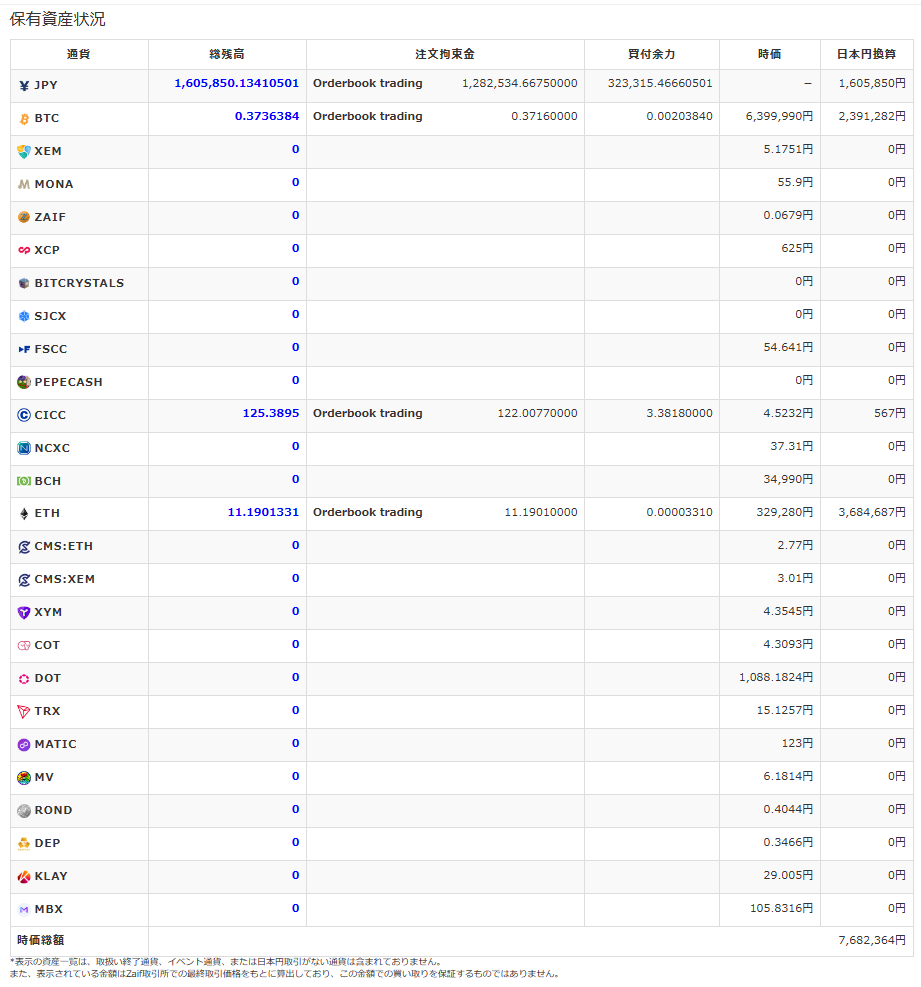The width and height of the screenshot is (921, 987).
Task: Click the total value 7,682,364円
Action: (x=872, y=940)
